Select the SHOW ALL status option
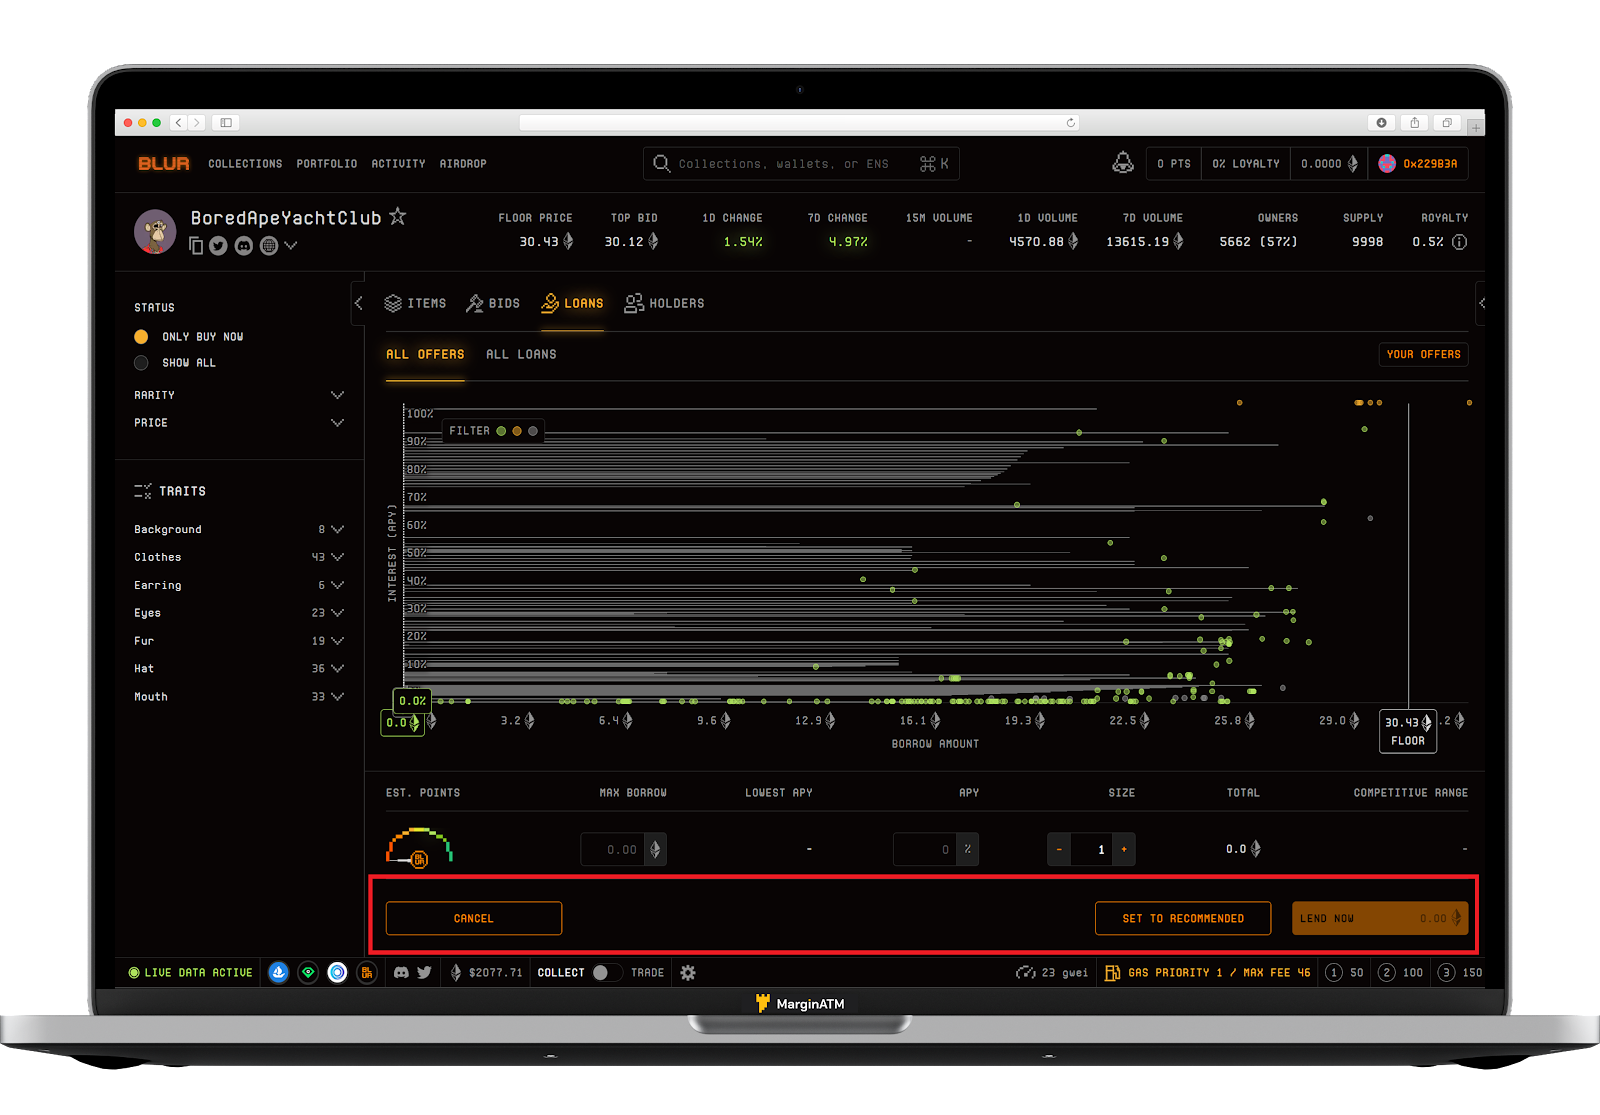This screenshot has width=1600, height=1115. (x=175, y=363)
